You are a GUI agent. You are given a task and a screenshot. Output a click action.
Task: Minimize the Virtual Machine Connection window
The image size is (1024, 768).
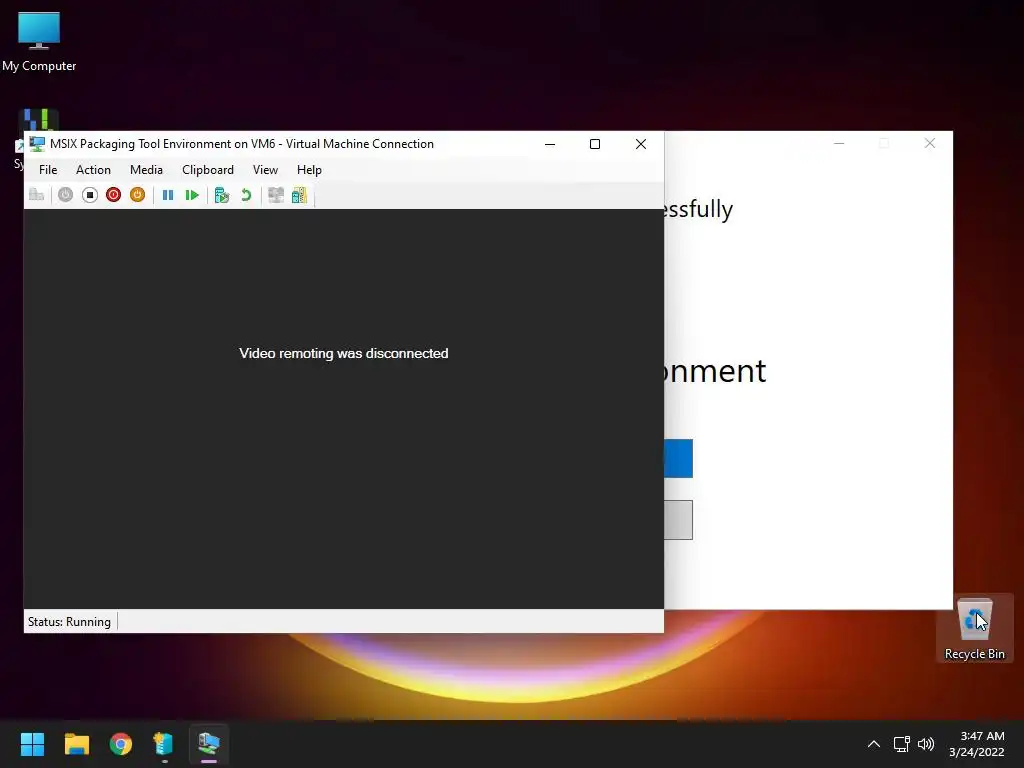pyautogui.click(x=550, y=144)
